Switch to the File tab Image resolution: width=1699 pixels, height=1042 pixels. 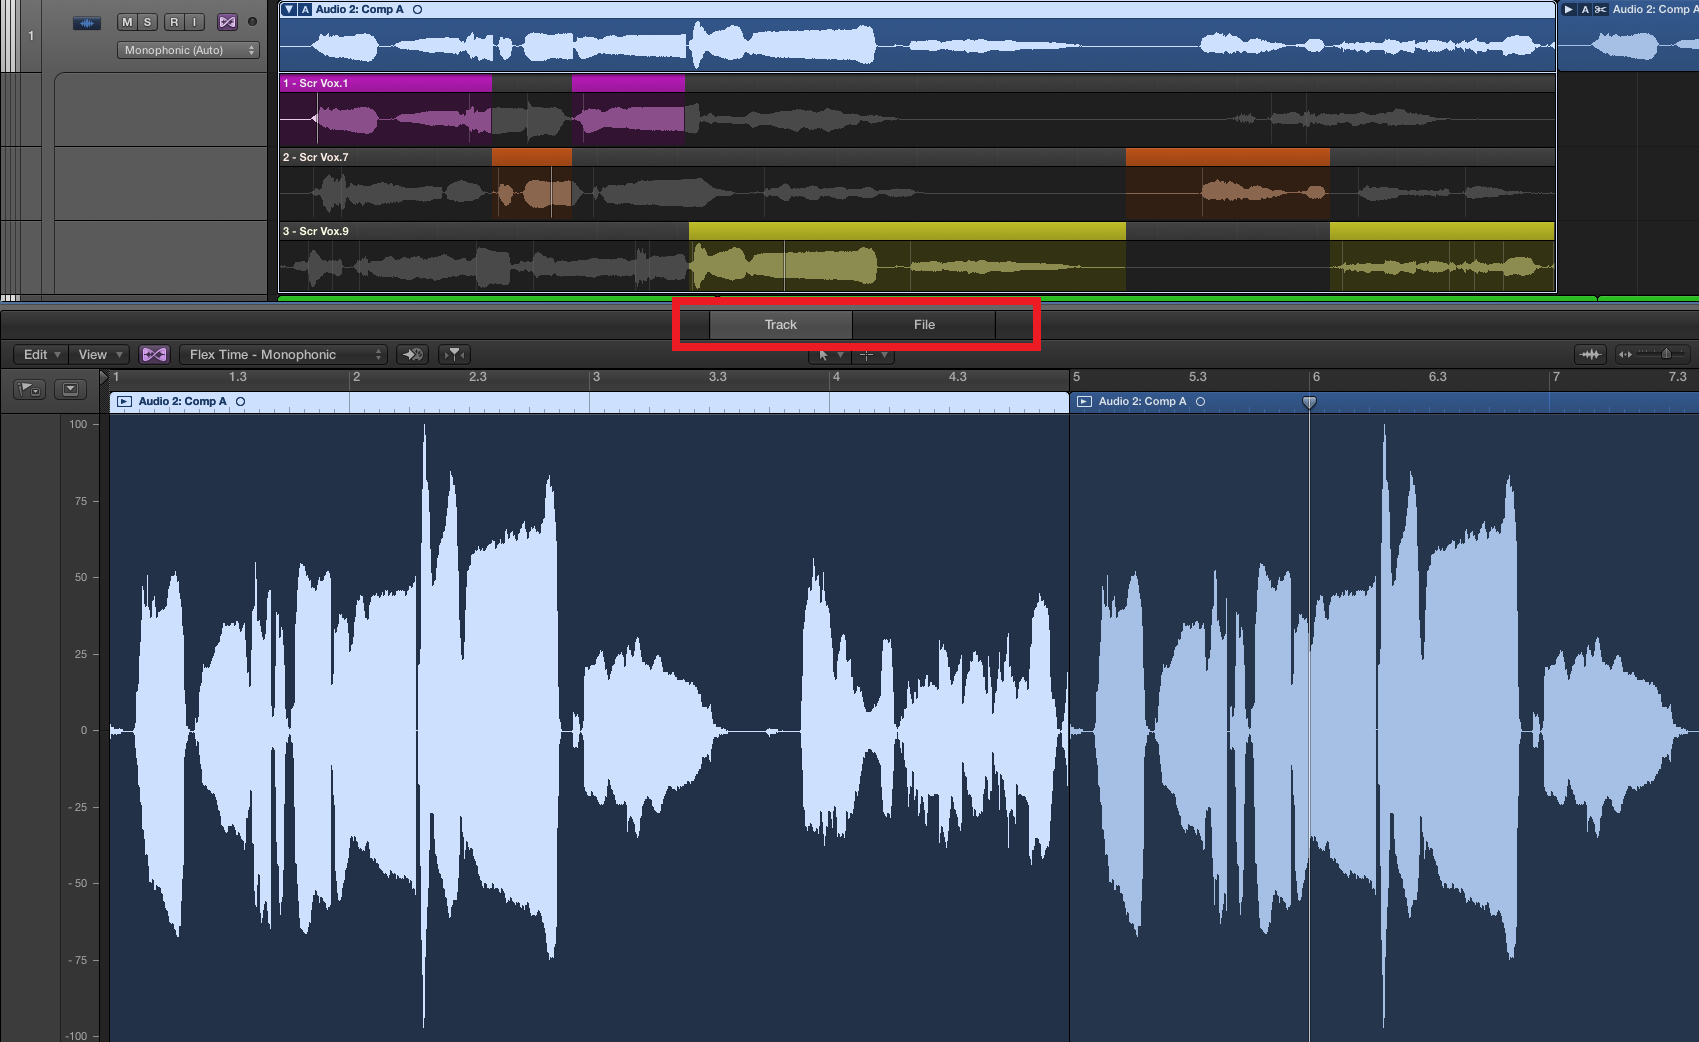(924, 325)
